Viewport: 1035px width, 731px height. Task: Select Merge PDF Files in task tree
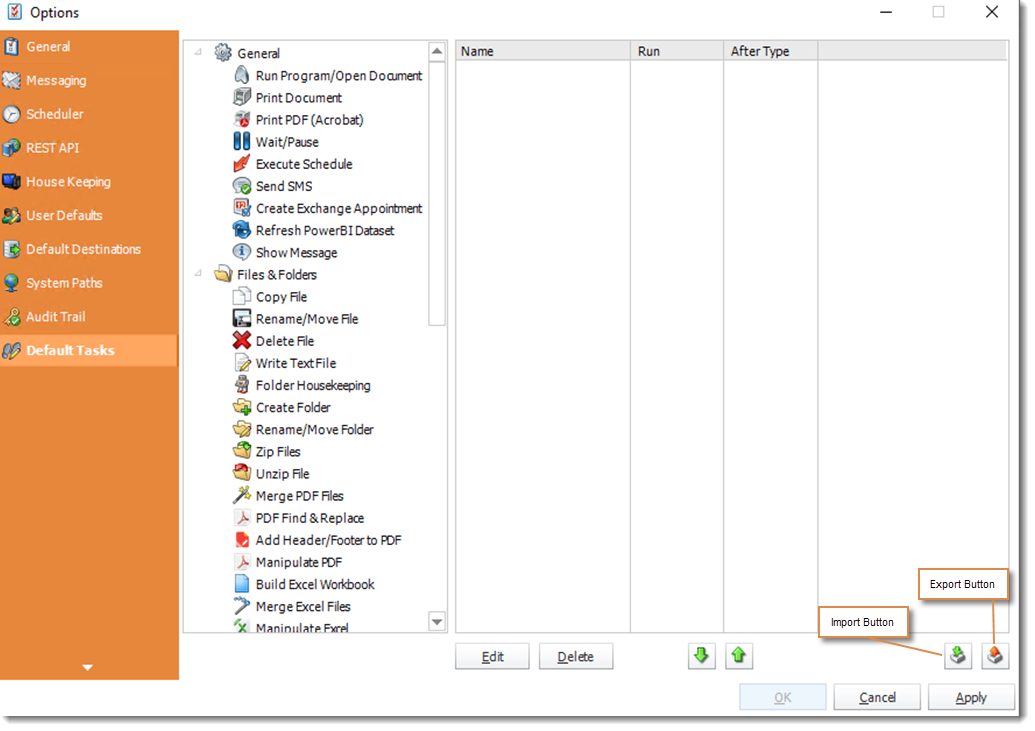pos(299,496)
